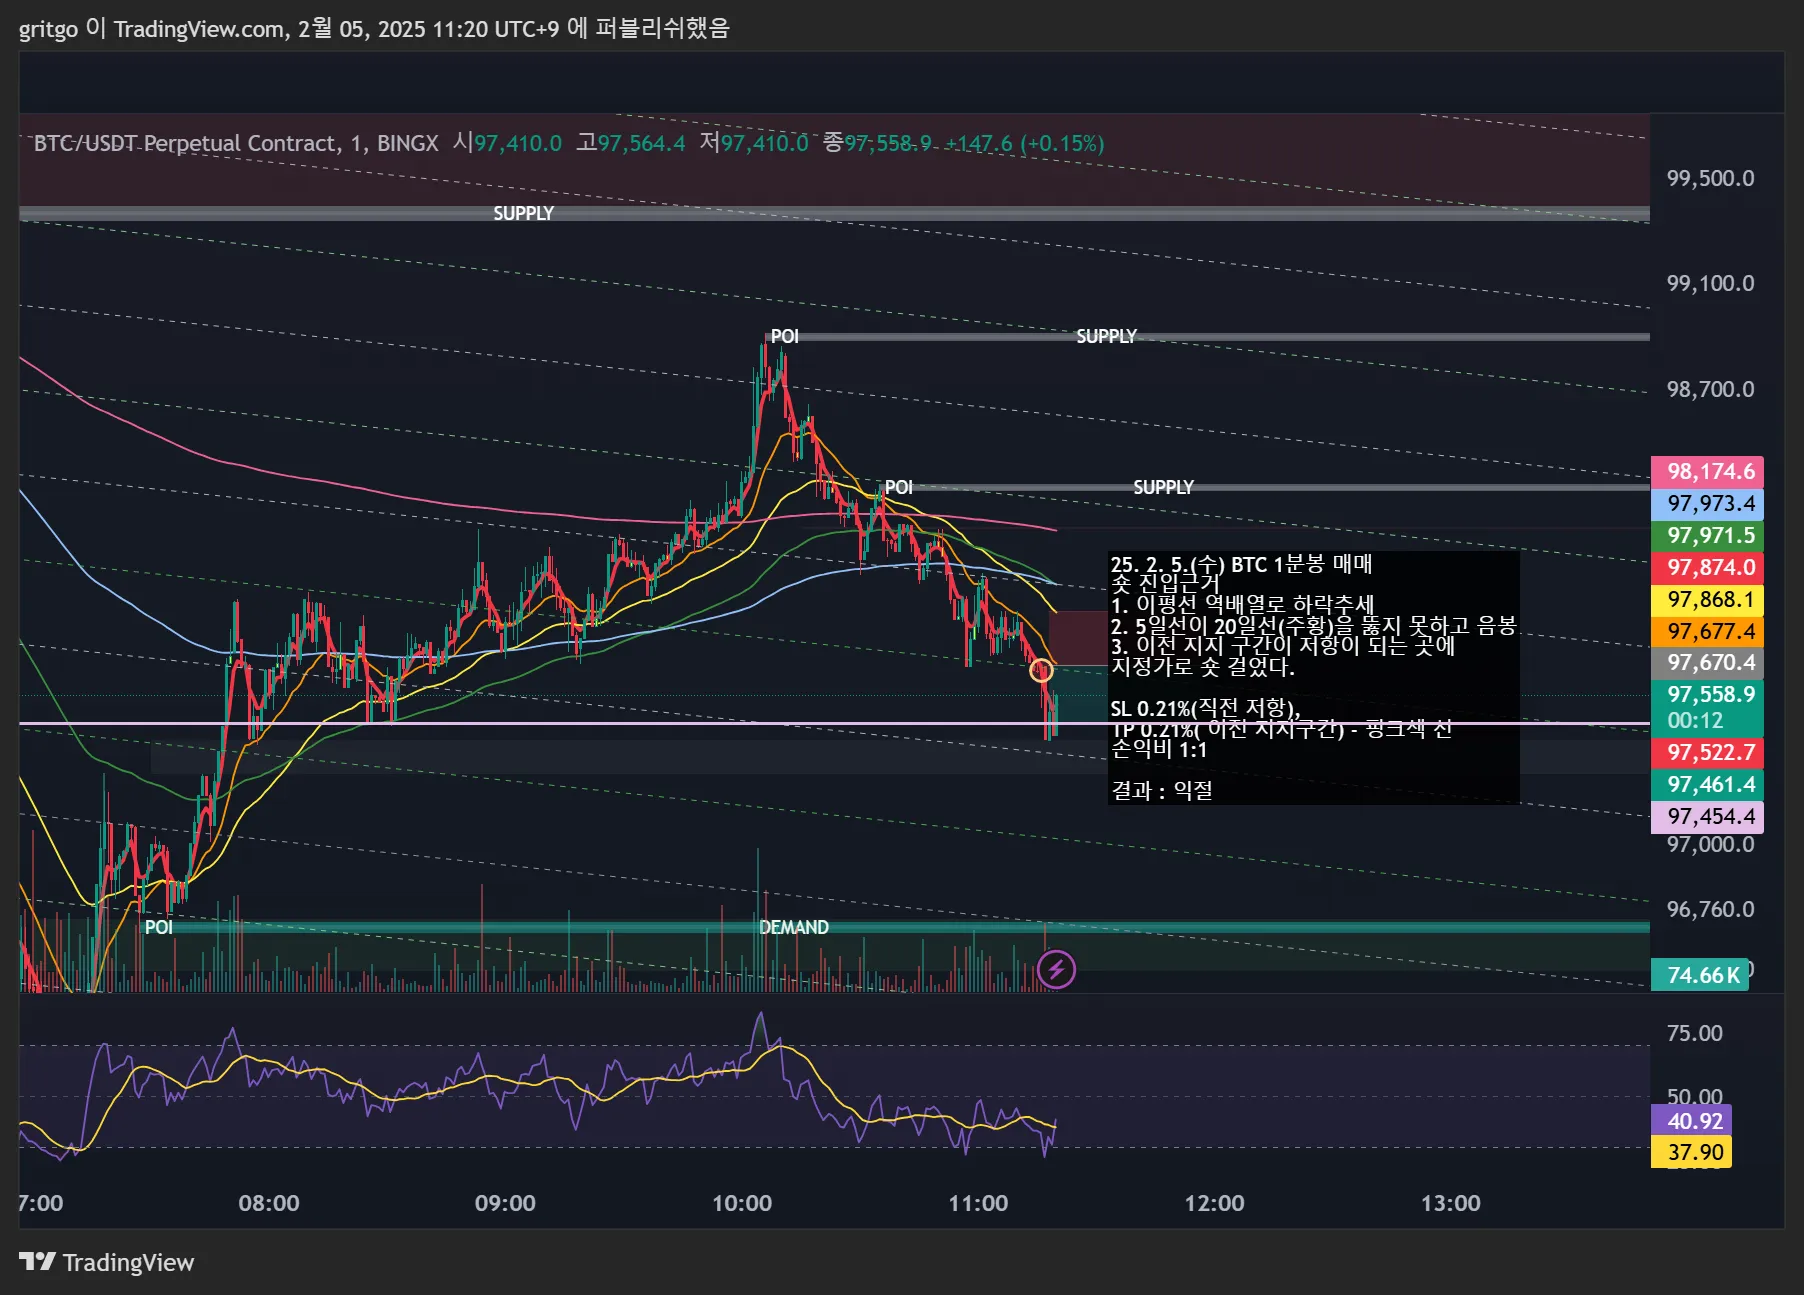Click the 'gritgo' publisher text in the header
Viewport: 1804px width, 1295px height.
click(48, 28)
